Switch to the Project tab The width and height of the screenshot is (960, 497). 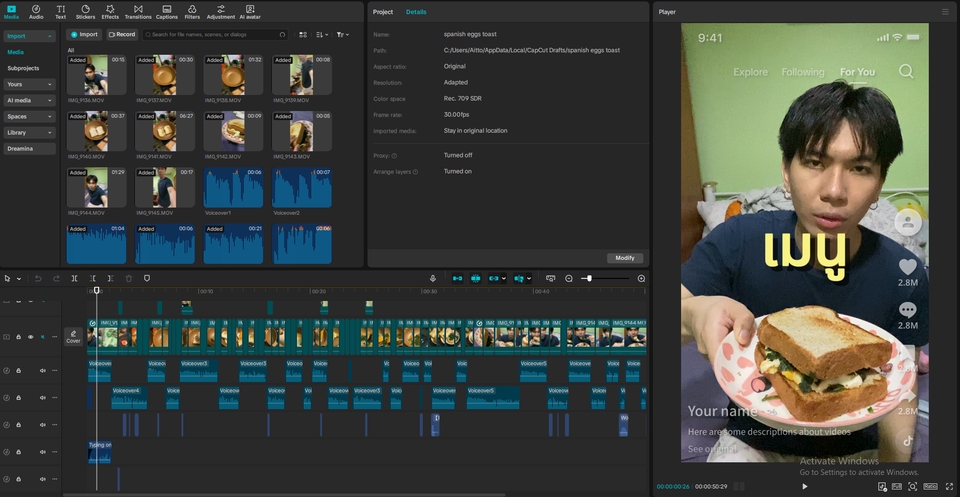click(x=382, y=12)
